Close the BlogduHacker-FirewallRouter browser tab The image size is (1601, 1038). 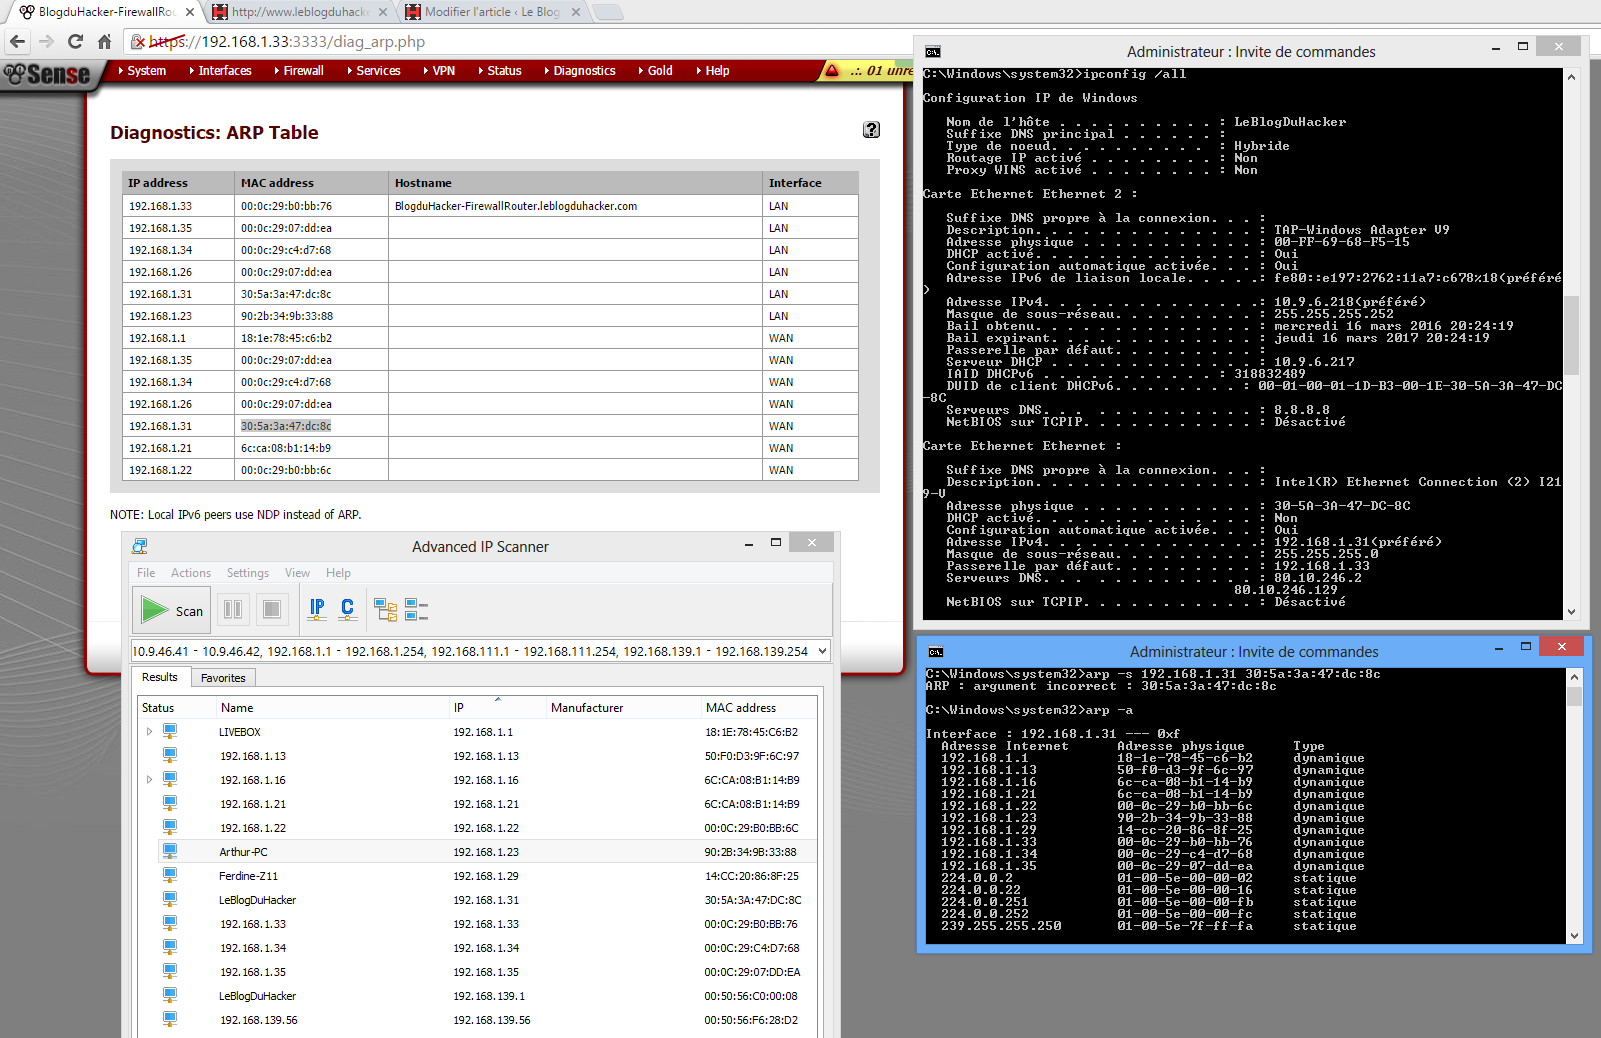point(190,12)
